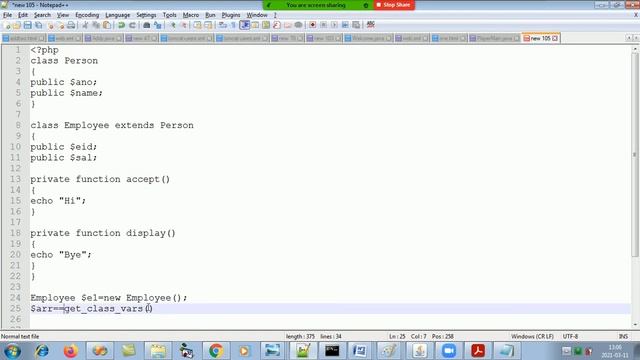Save the document using the Save icon
This screenshot has width=640, height=360.
27,25
